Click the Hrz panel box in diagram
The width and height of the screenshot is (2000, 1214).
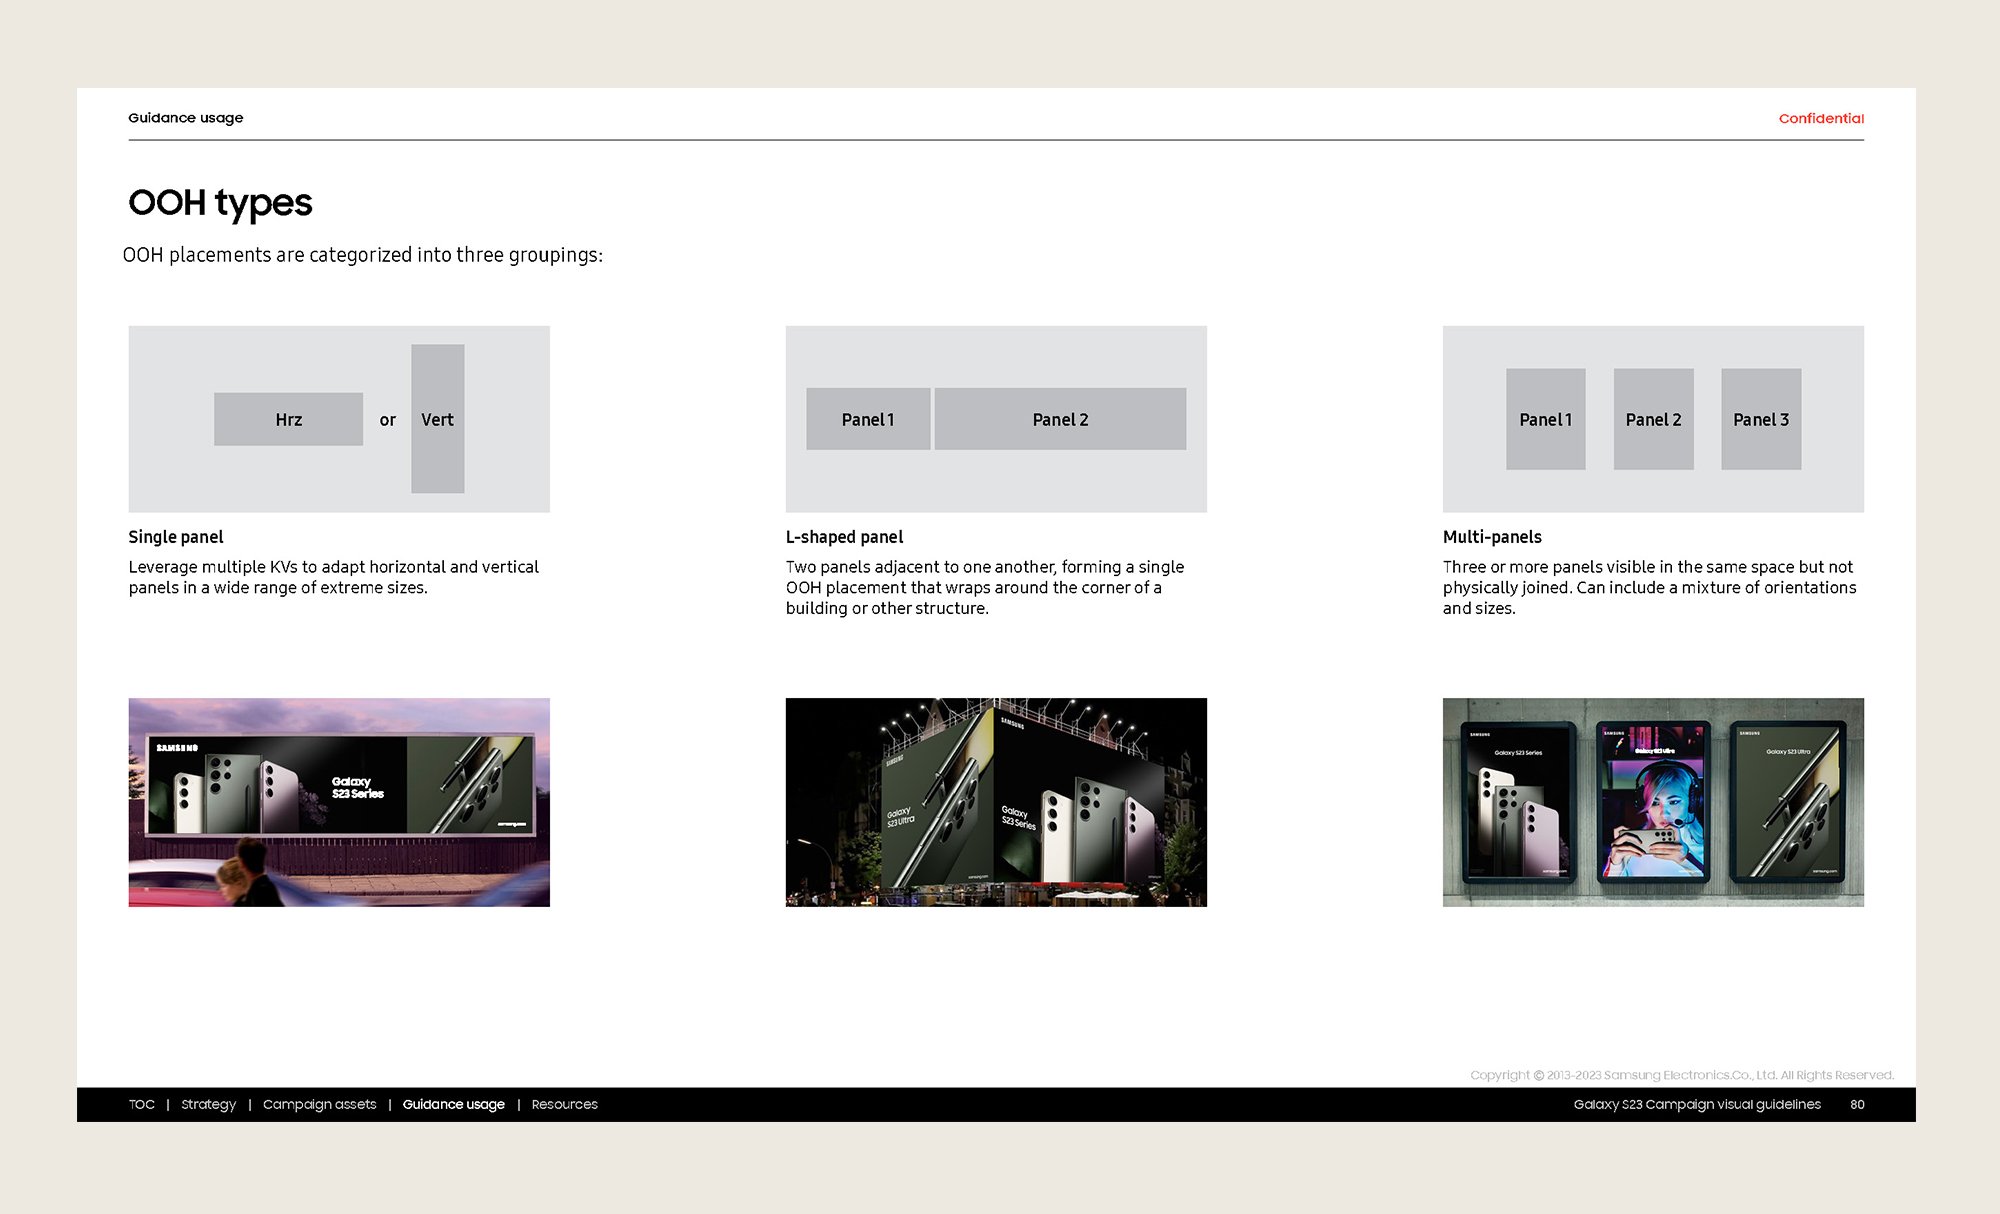[288, 419]
